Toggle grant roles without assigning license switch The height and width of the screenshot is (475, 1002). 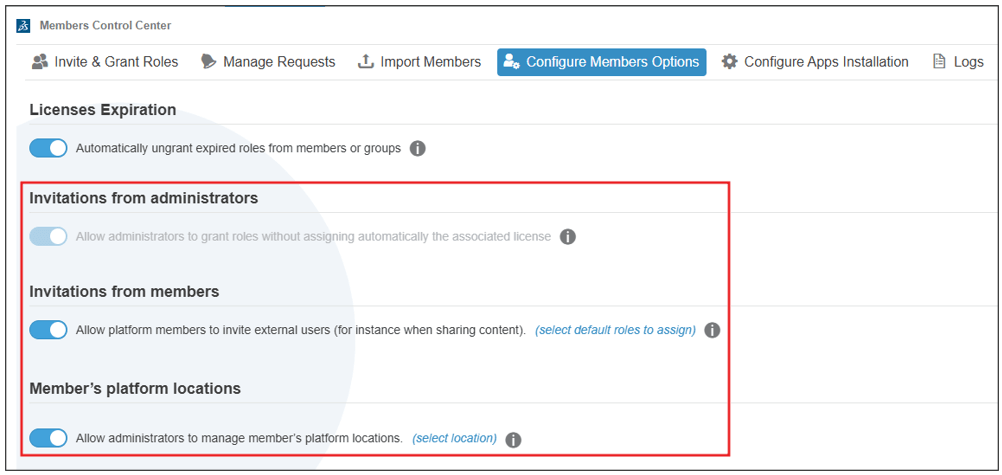[x=49, y=237]
